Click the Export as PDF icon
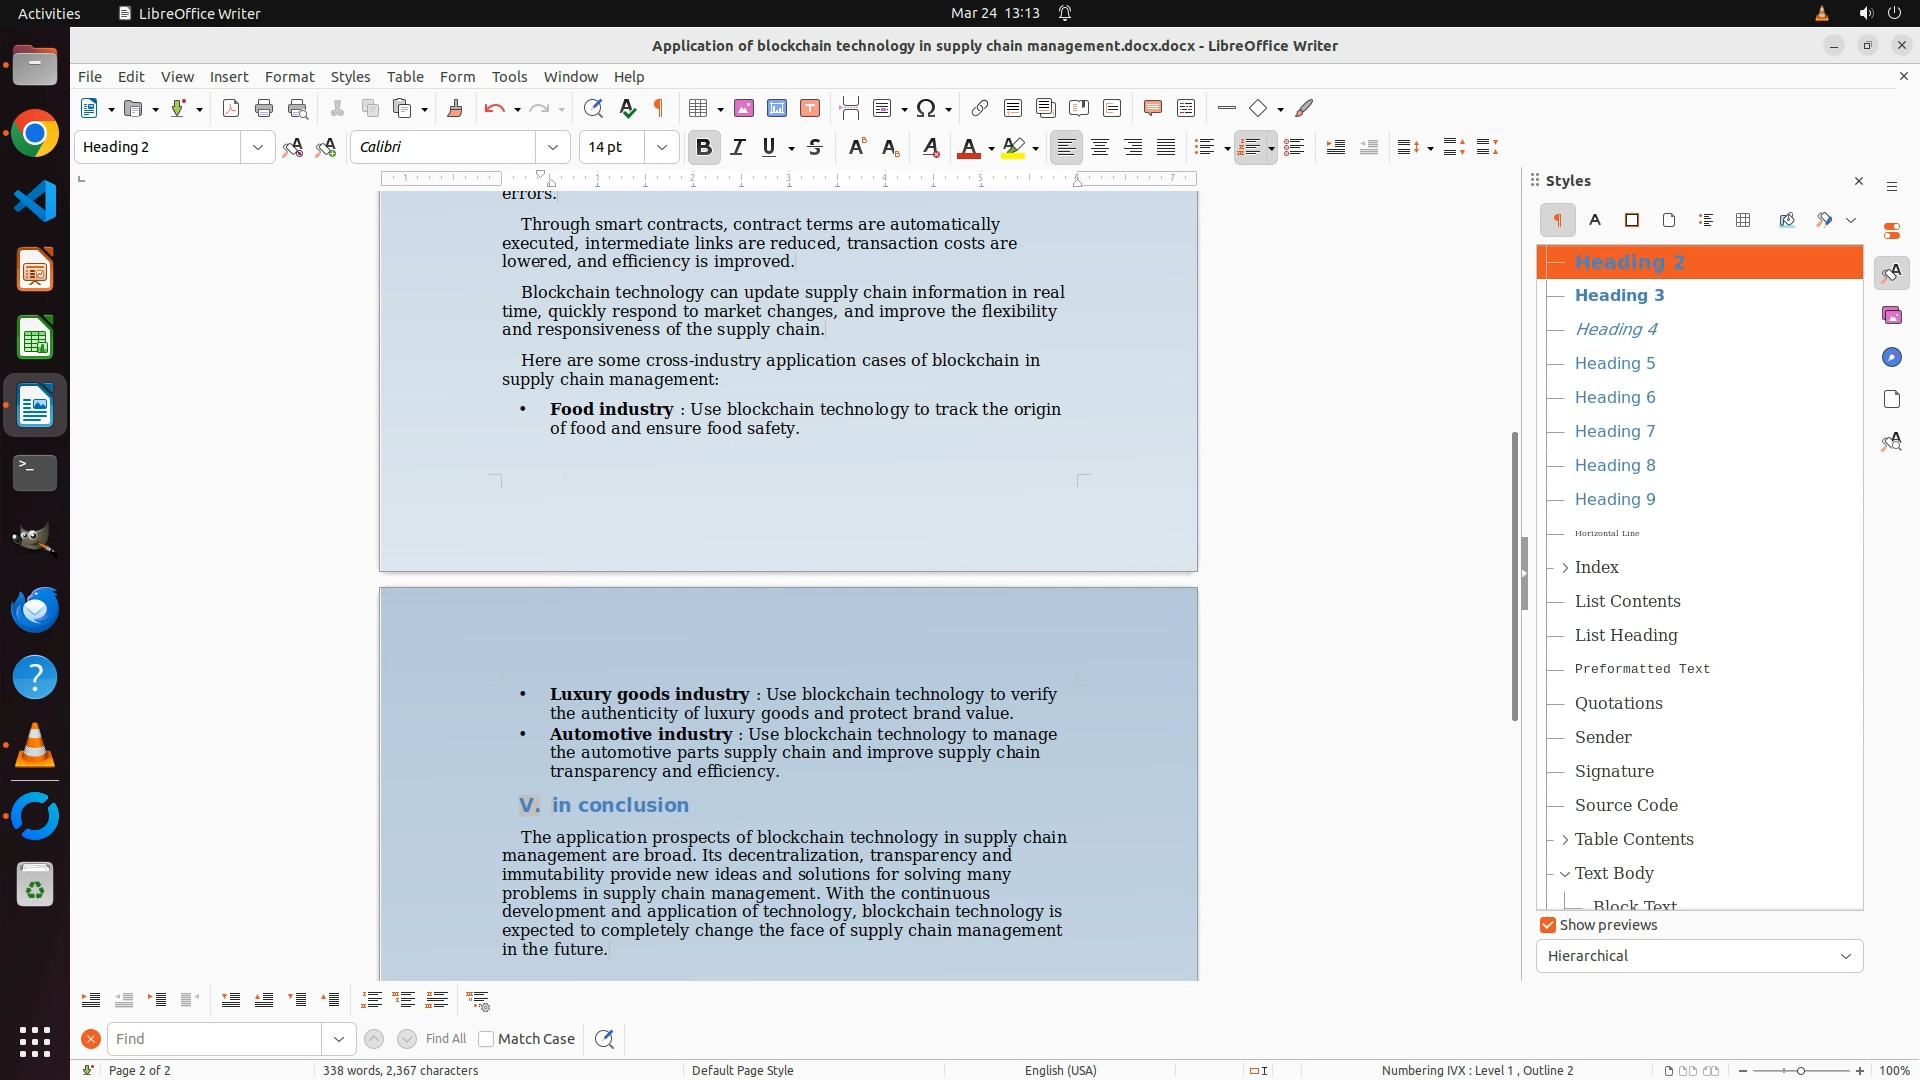This screenshot has height=1080, width=1920. click(231, 109)
